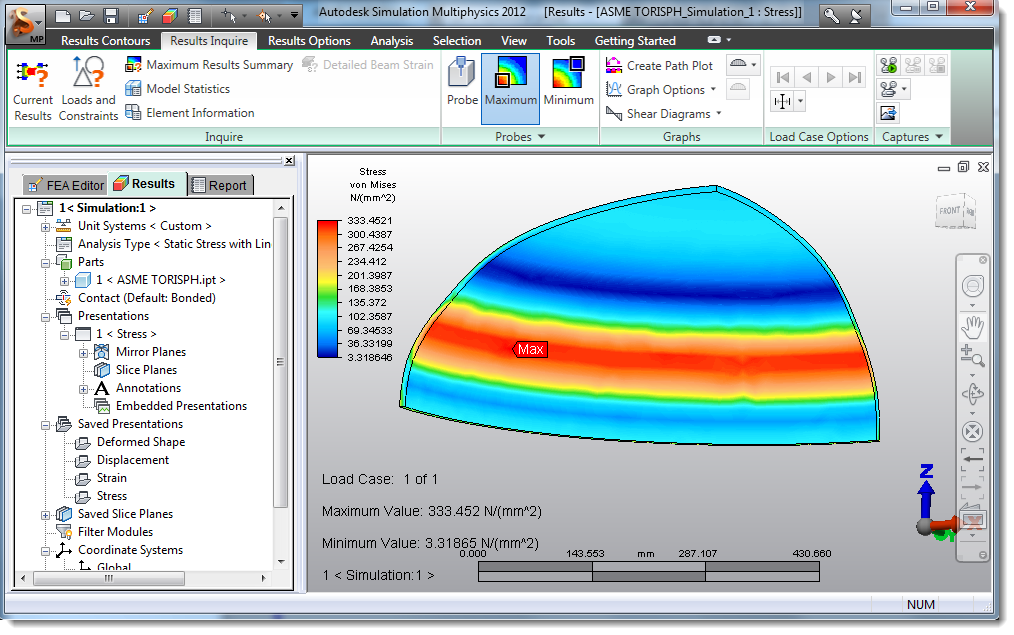Click the Zoom tool in navigation bar
The image size is (1014, 635).
pyautogui.click(x=972, y=356)
